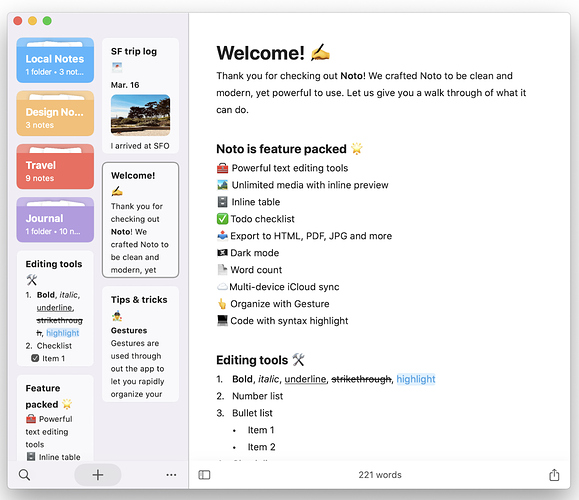Select the SF trip log note card
Screen dimensions: 579x500
click(140, 96)
